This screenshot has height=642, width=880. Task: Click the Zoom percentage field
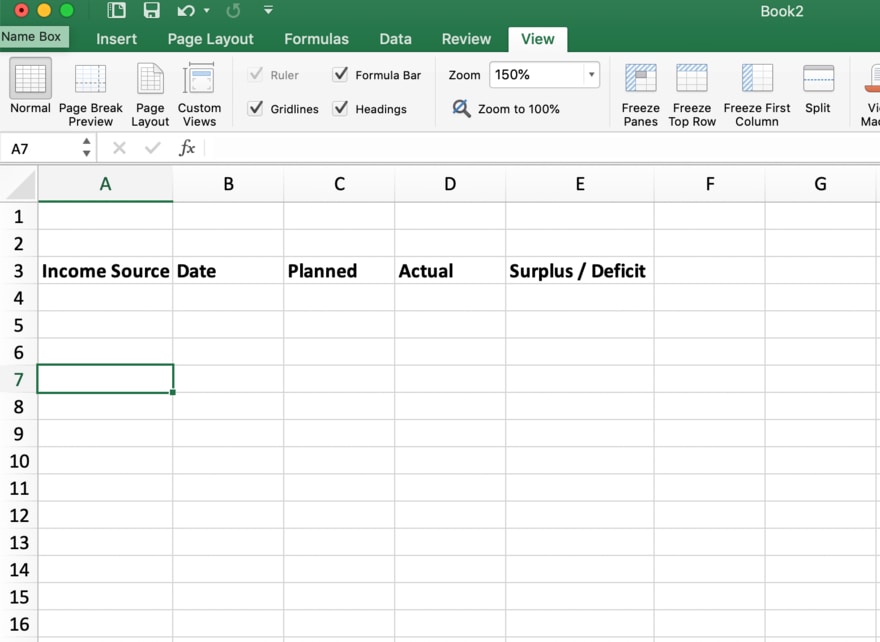click(x=537, y=75)
